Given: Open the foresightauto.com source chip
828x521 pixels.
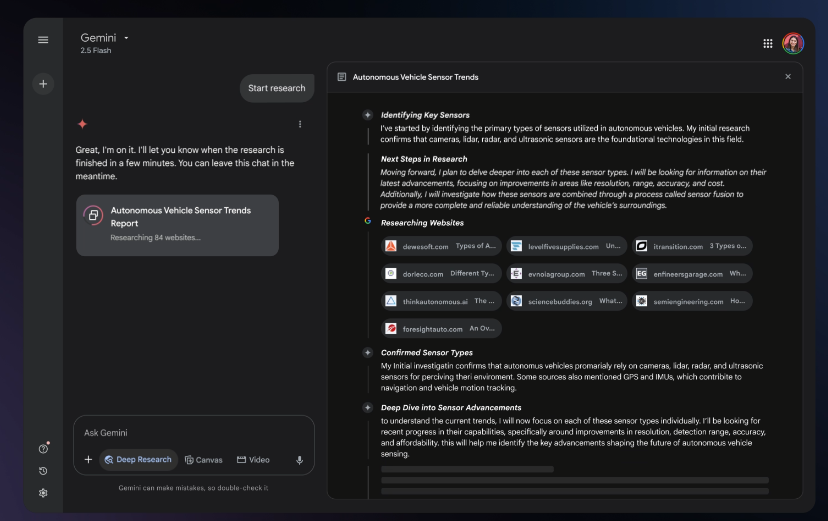Looking at the screenshot, I should pos(441,328).
